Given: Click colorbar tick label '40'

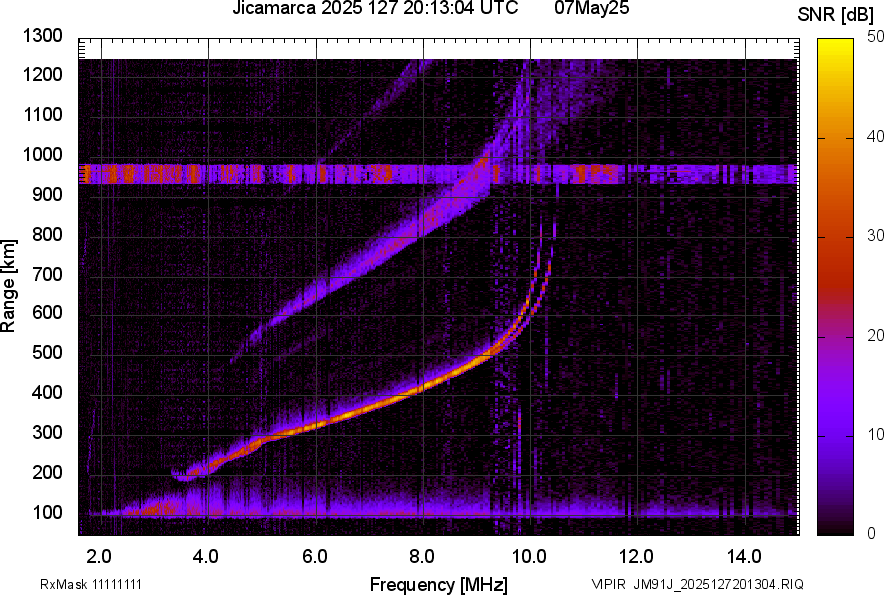Looking at the screenshot, I should pos(875,136).
